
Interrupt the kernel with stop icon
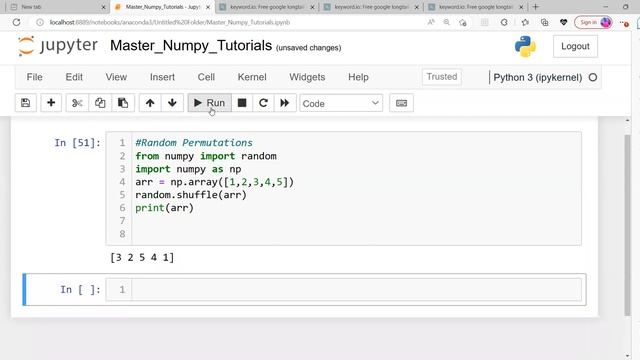point(242,103)
